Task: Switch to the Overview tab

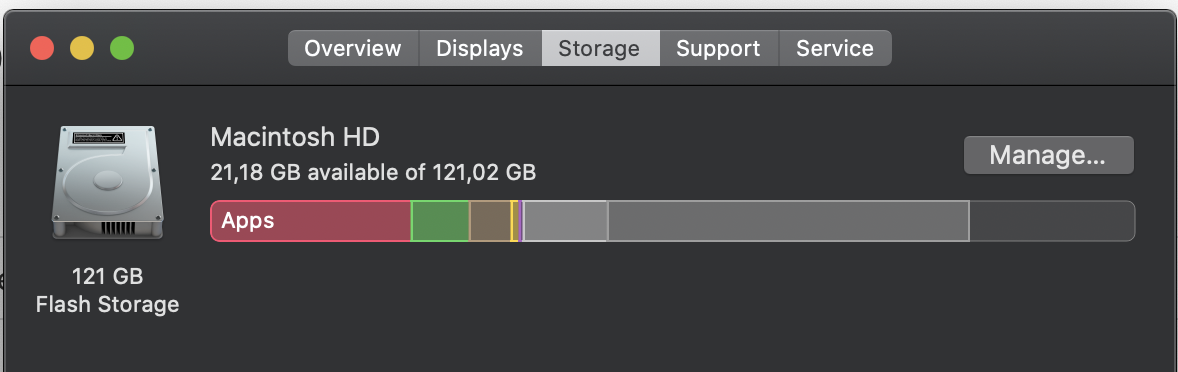Action: [353, 48]
